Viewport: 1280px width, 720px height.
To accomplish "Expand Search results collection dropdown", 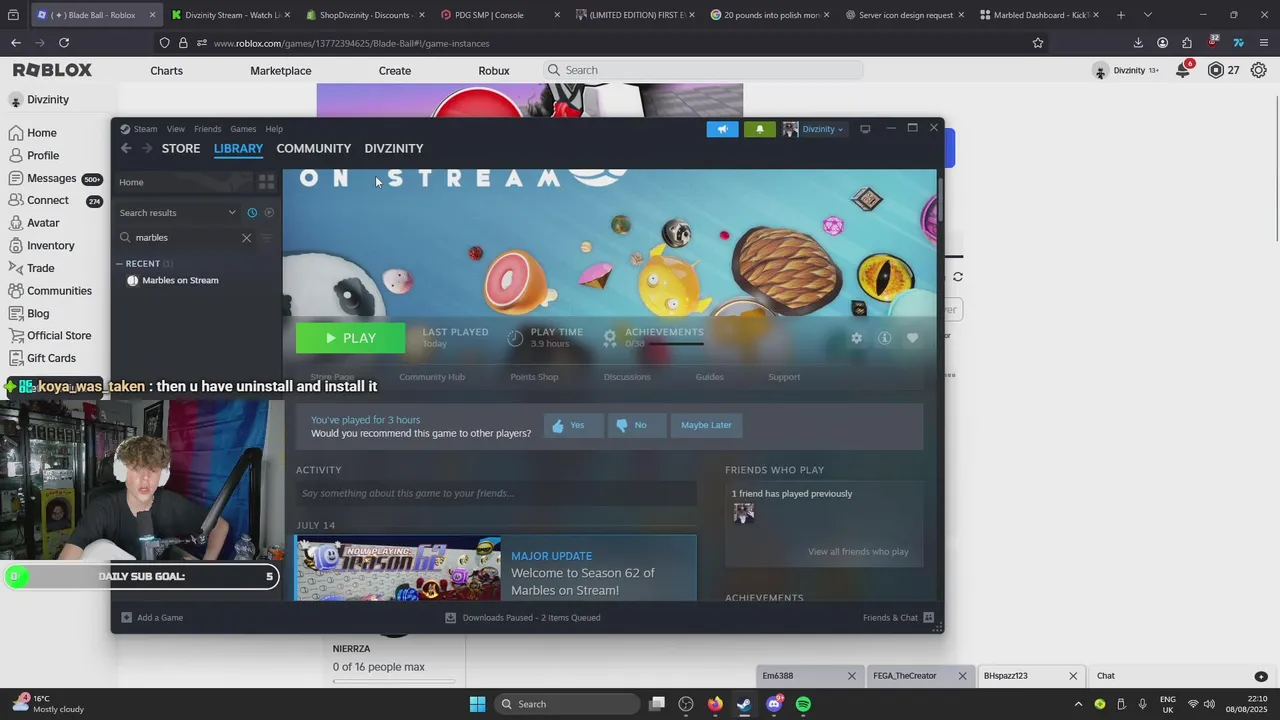I will click(232, 213).
